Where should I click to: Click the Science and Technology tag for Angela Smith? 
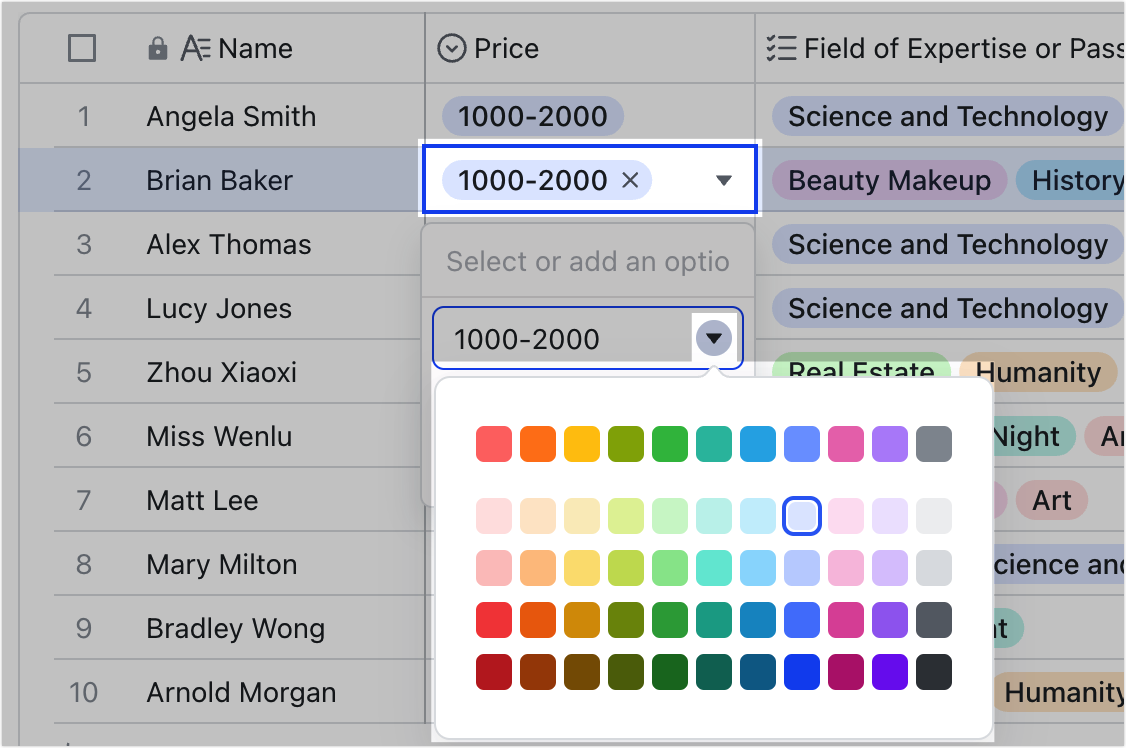(x=944, y=116)
